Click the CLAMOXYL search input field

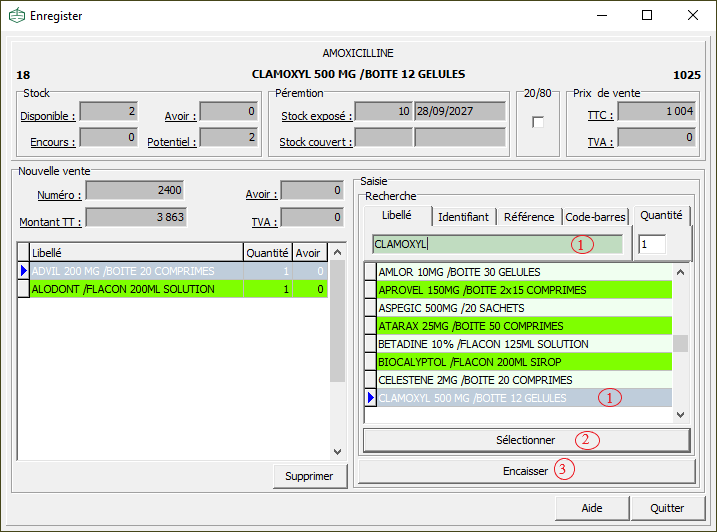(498, 244)
